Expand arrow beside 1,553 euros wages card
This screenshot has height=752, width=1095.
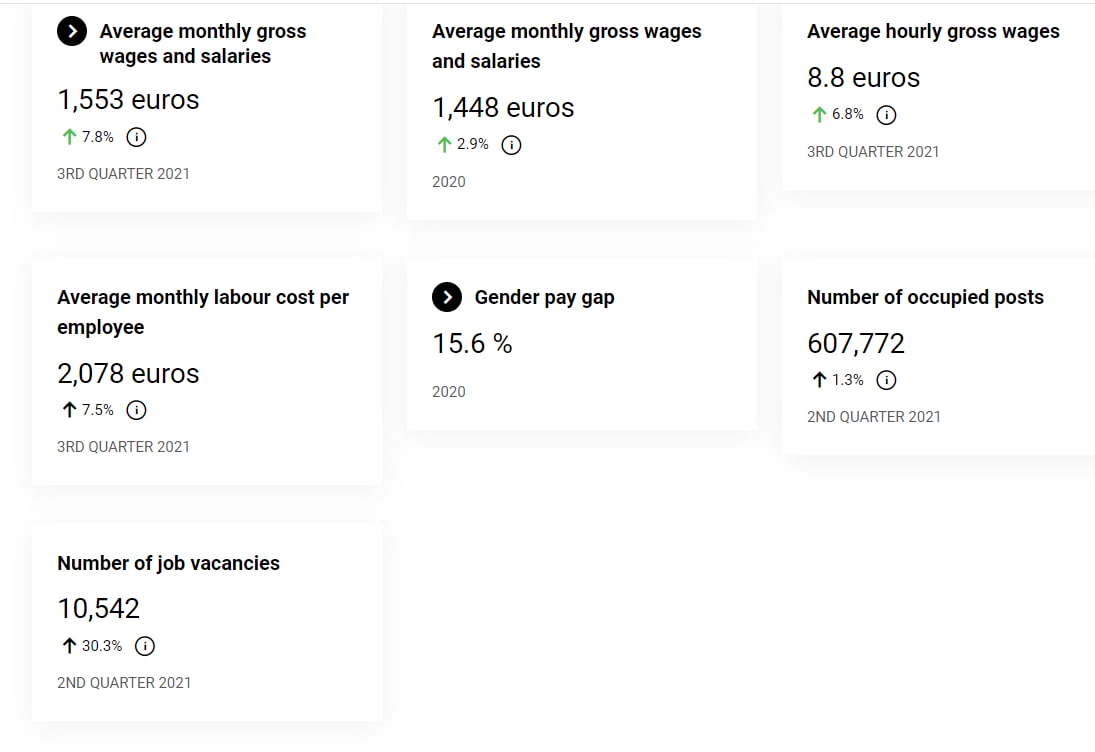tap(72, 32)
